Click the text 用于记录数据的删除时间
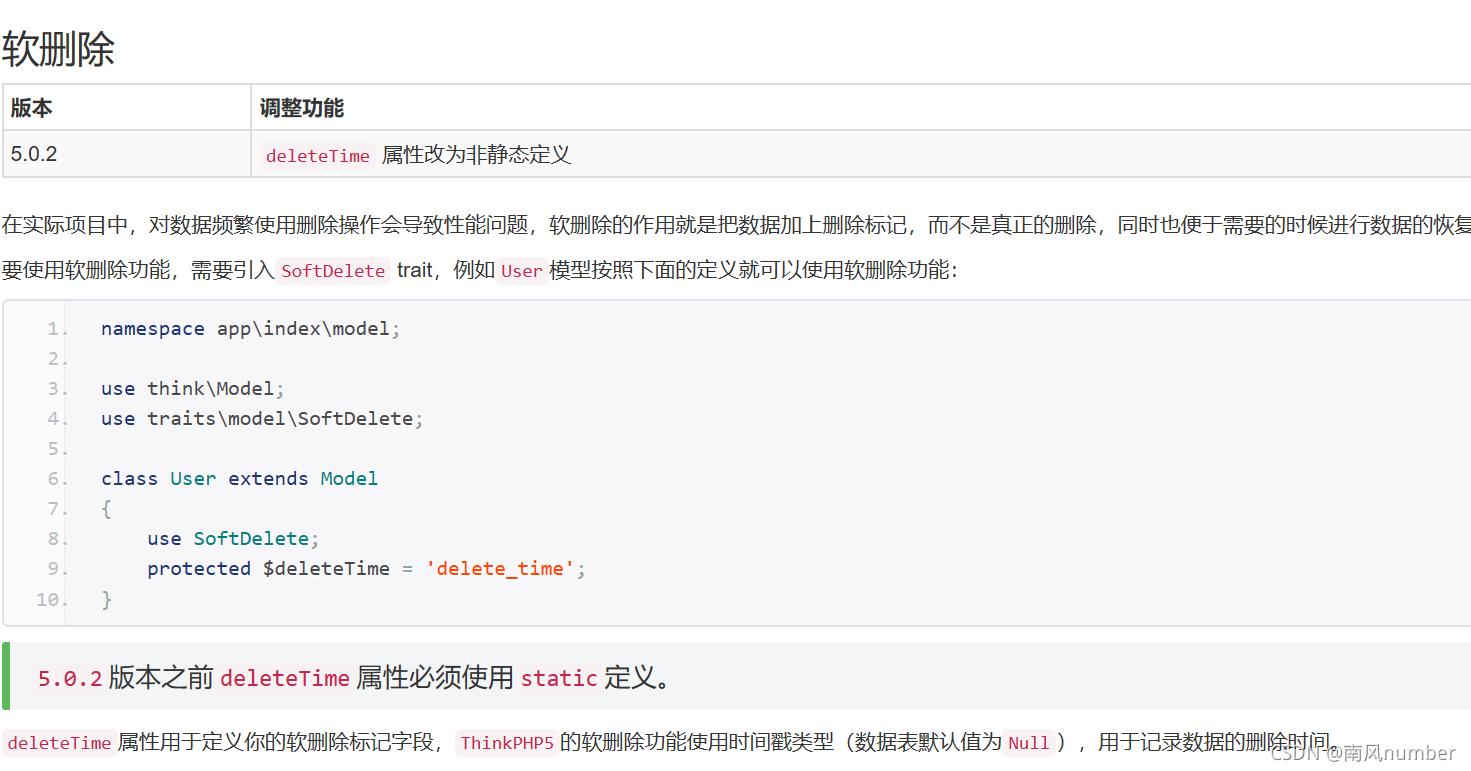 [x=1215, y=743]
